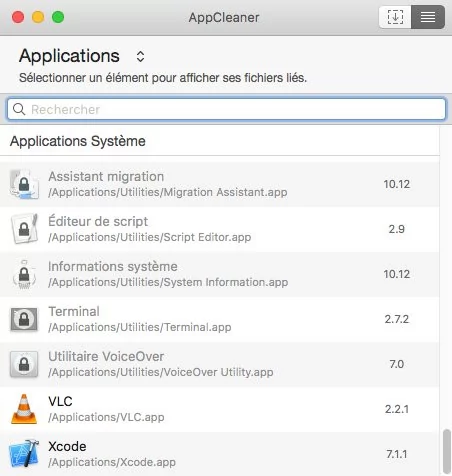Screen dimensions: 452x476
Task: Switch to drop zone view button
Action: [395, 17]
